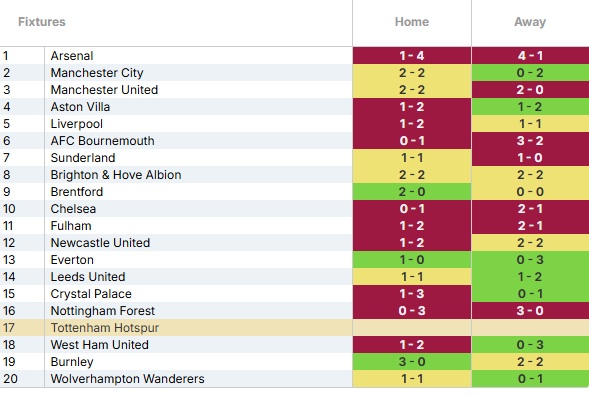Open the Brighton & Hove Albion row
Screen dimensions: 589x397
pyautogui.click(x=294, y=175)
